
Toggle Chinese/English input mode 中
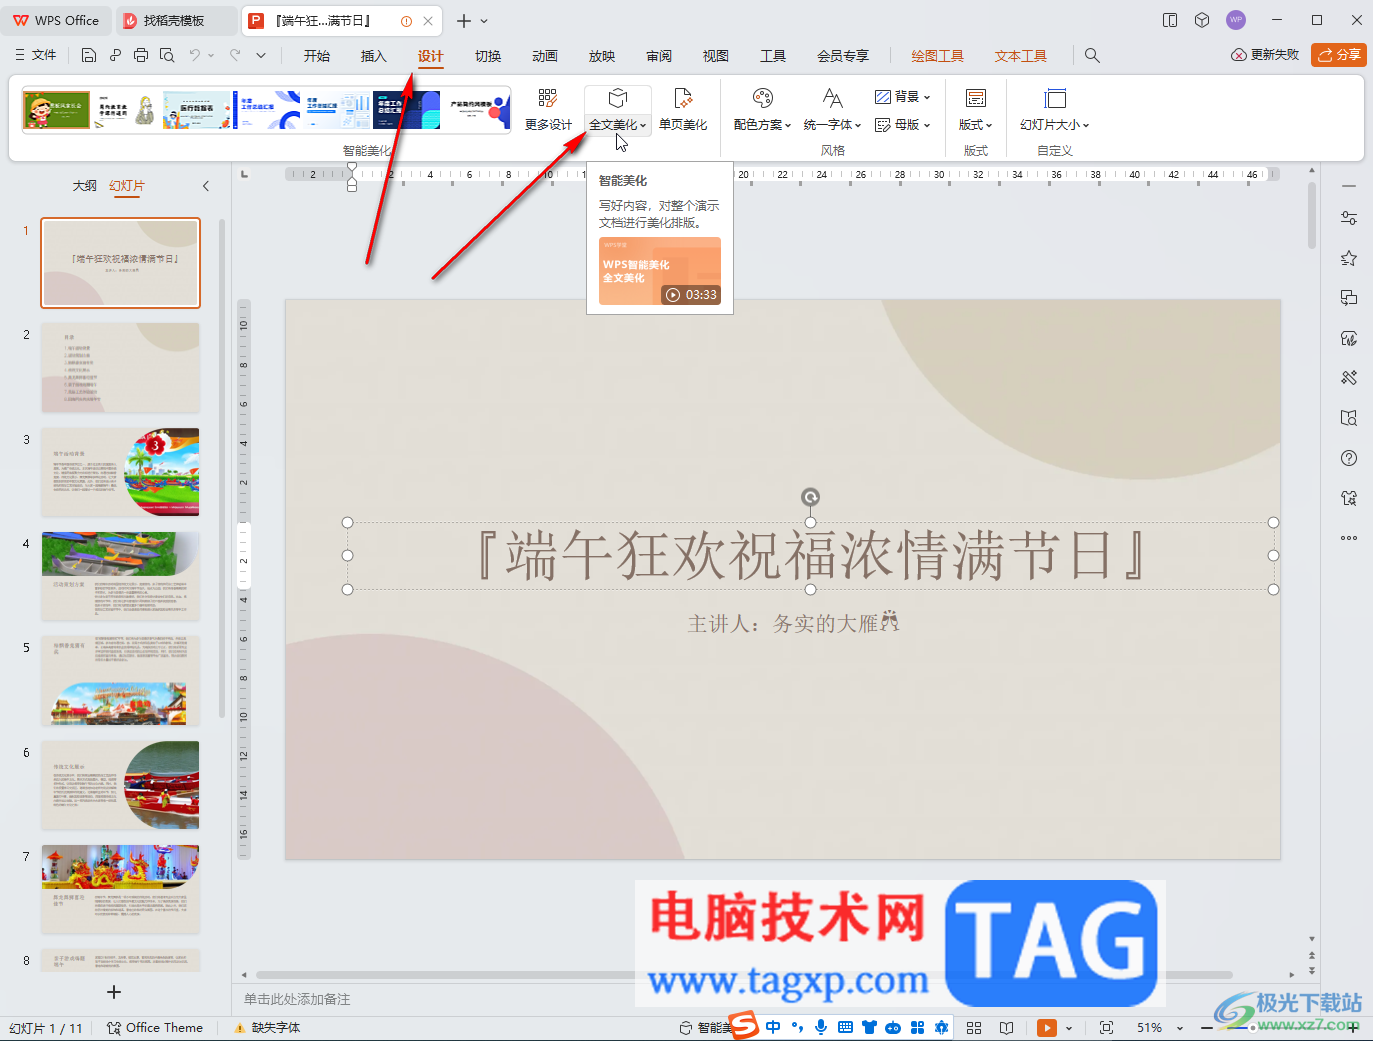pyautogui.click(x=773, y=1027)
